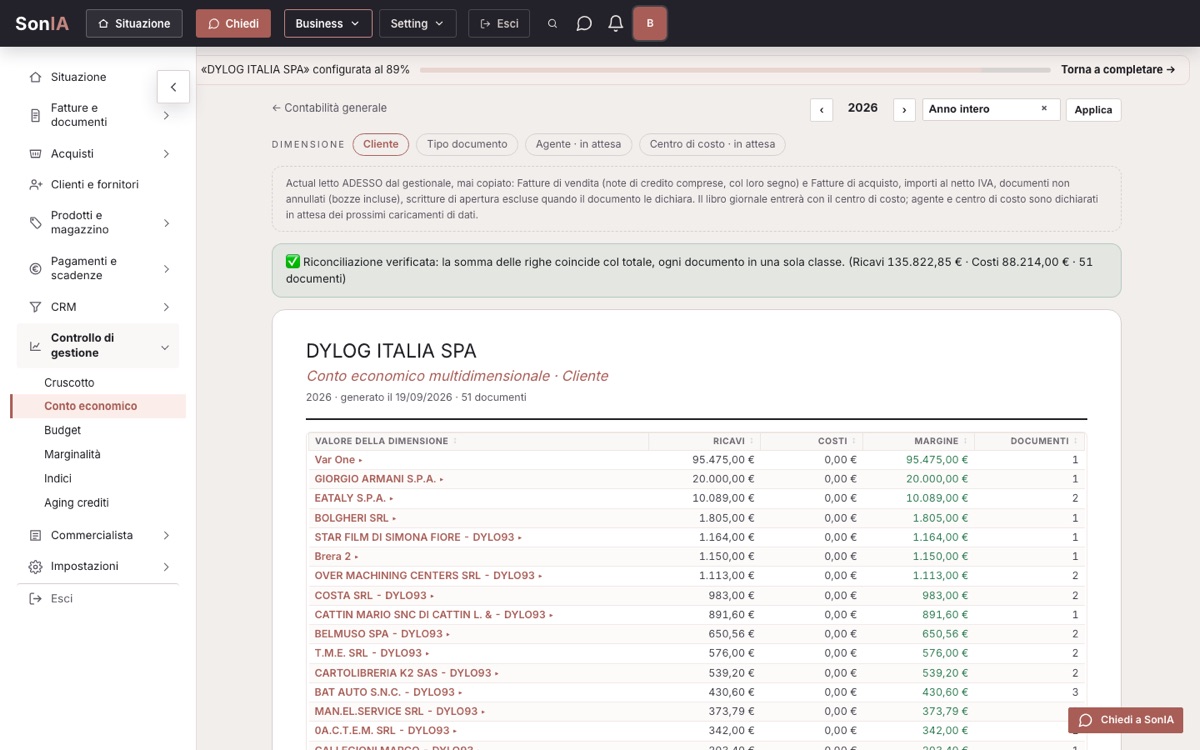Expand the Acquisti submenu chevron
This screenshot has width=1200, height=750.
click(166, 154)
